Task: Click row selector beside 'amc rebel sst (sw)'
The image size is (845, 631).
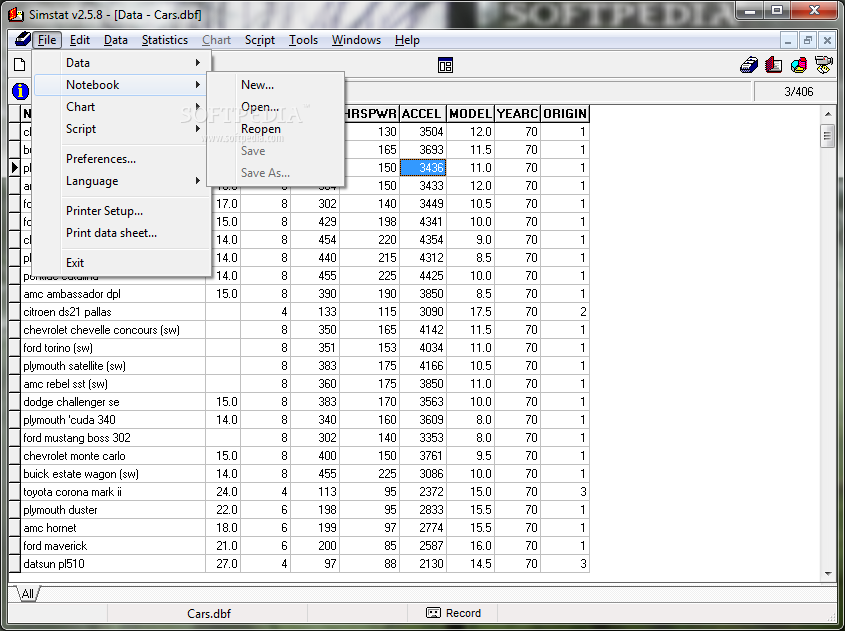Action: [15, 384]
